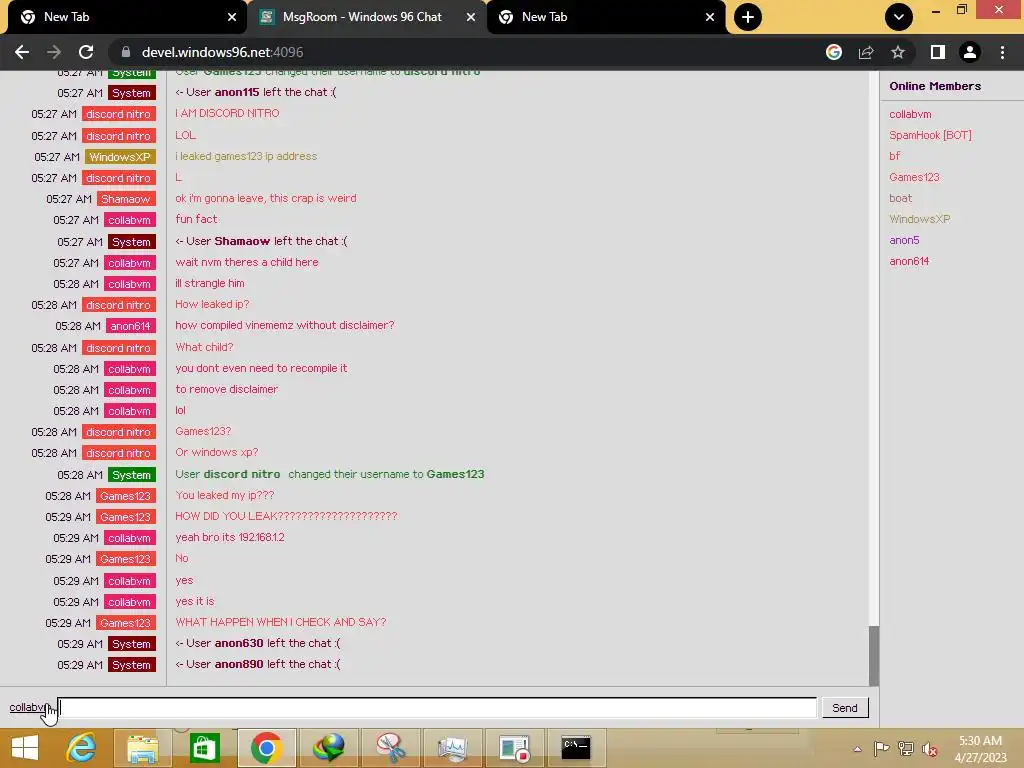Open the Snipping Tool taskbar icon
Viewport: 1024px width, 768px height.
tap(391, 747)
